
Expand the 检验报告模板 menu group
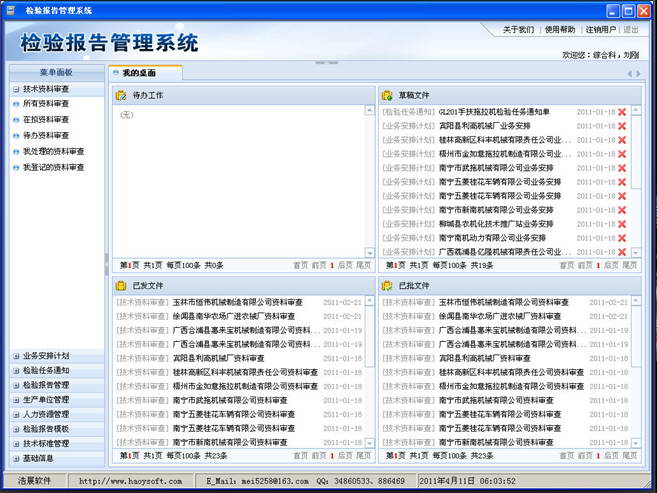coord(16,429)
